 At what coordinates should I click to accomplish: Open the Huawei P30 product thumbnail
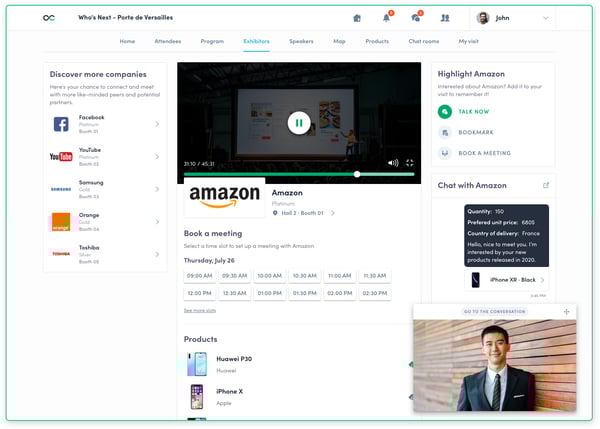click(x=197, y=364)
